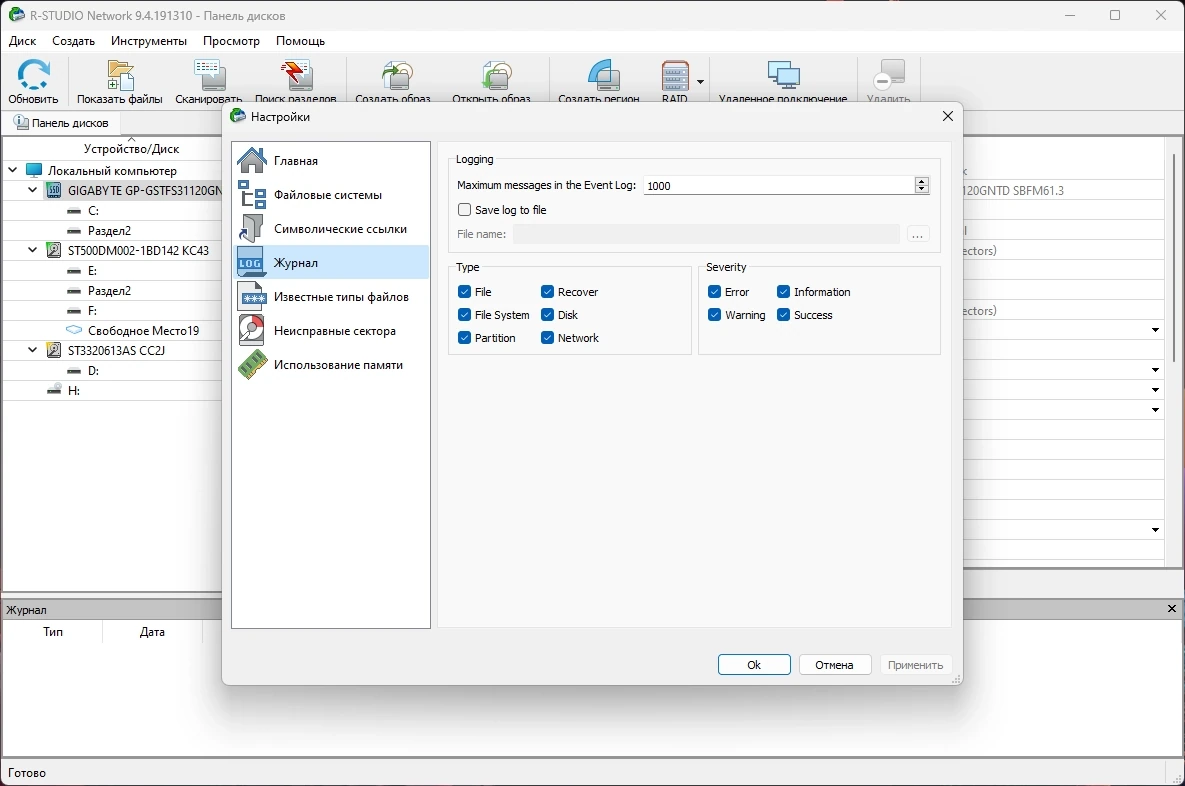Screen dimensions: 1185x786
Task: Click the Тип column header in log
Action: (53, 632)
